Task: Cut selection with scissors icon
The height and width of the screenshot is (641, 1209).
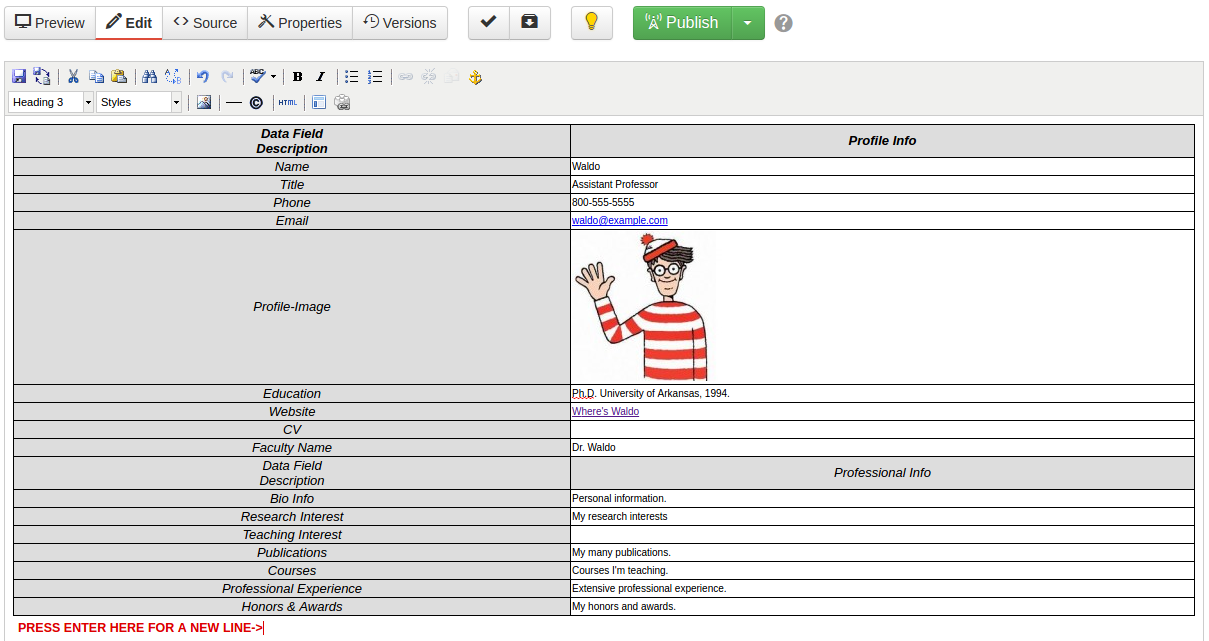Action: click(73, 77)
